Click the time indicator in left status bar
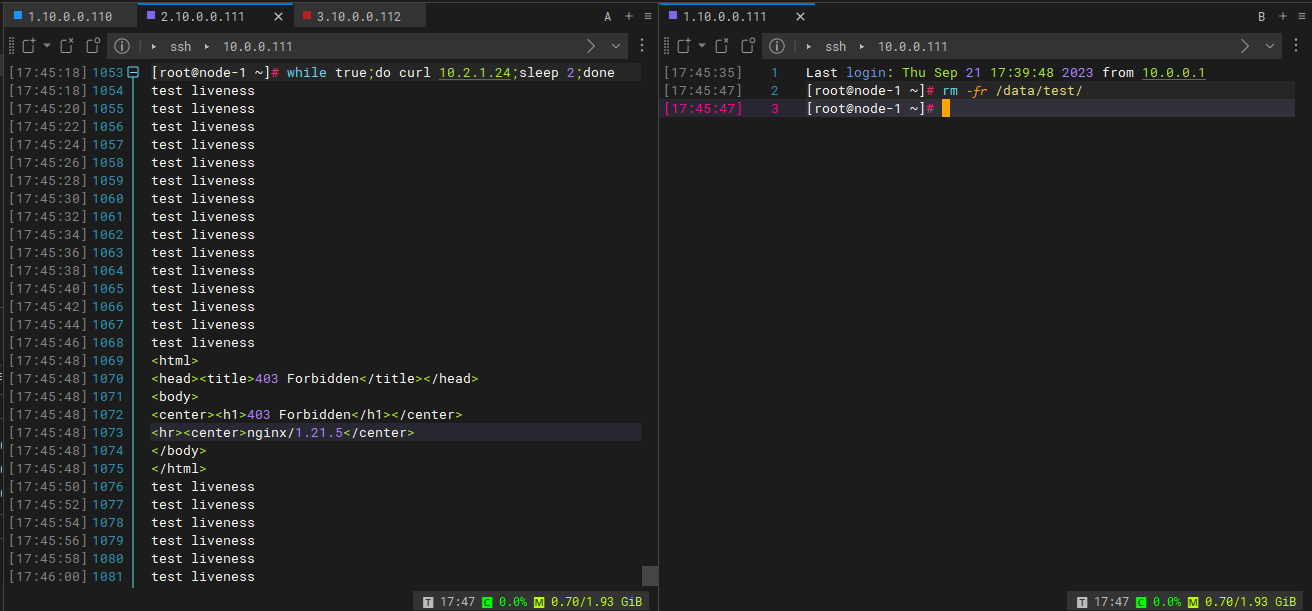This screenshot has height=611, width=1312. pos(449,602)
